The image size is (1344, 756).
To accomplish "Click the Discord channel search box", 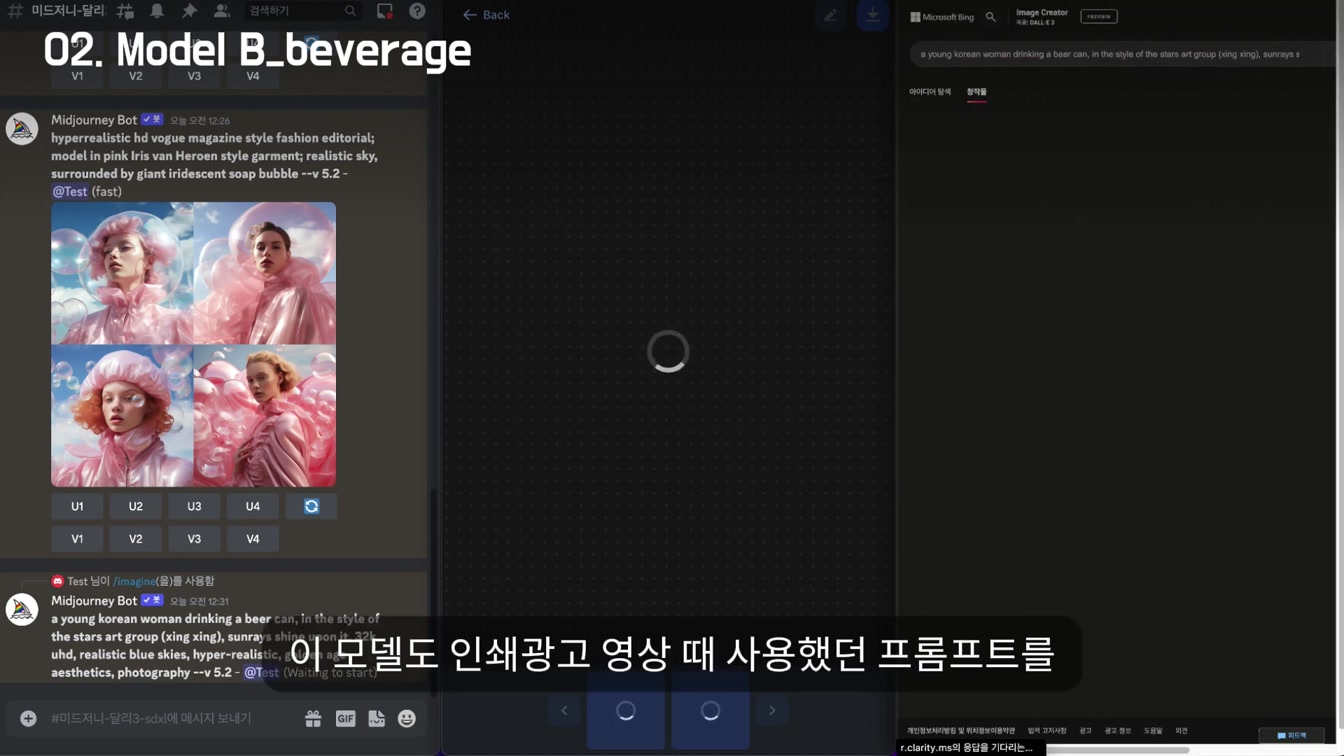I will (301, 11).
